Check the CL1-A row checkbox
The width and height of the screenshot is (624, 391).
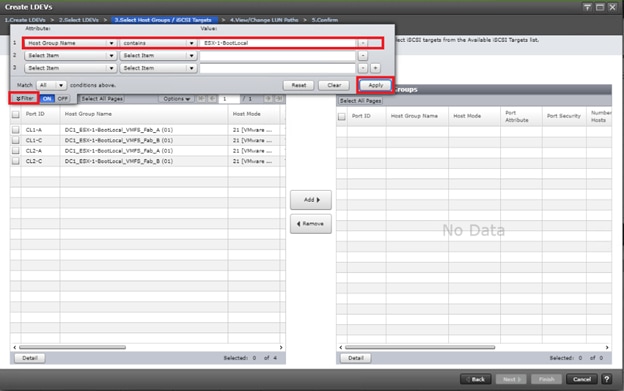pos(16,130)
